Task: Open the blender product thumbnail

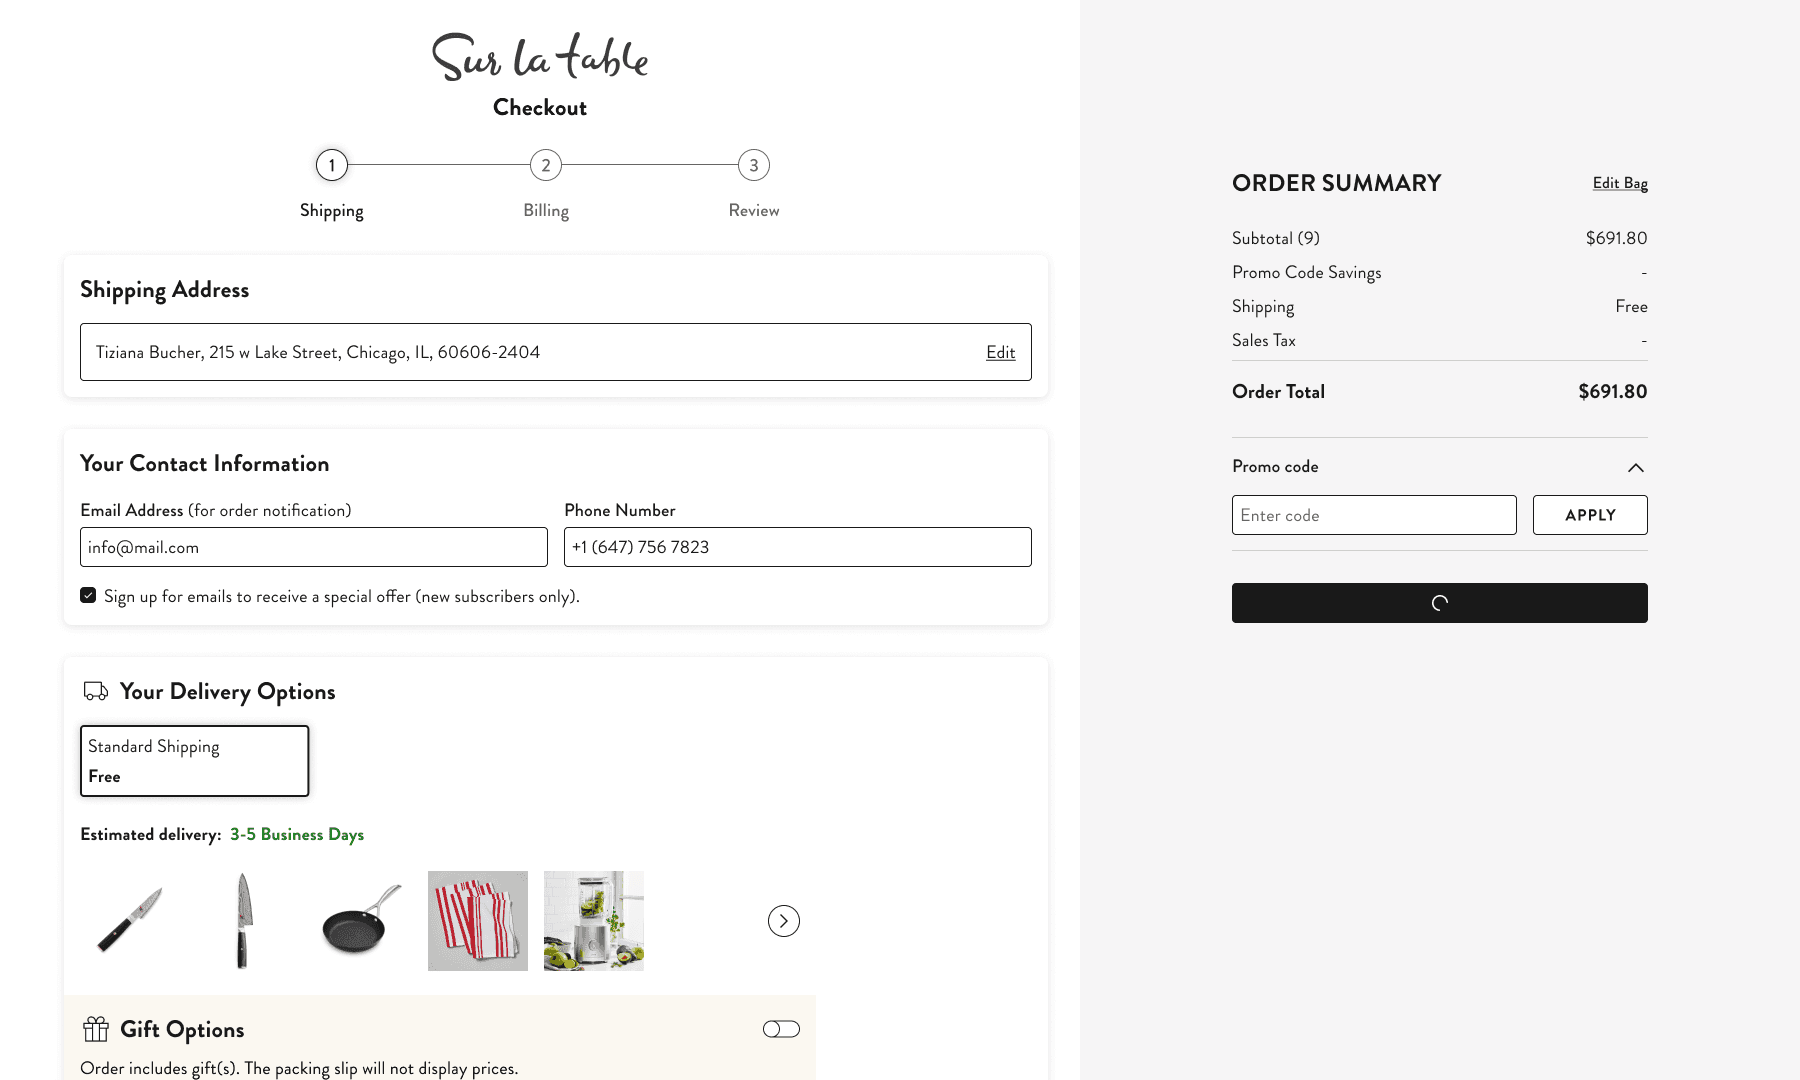Action: 594,921
